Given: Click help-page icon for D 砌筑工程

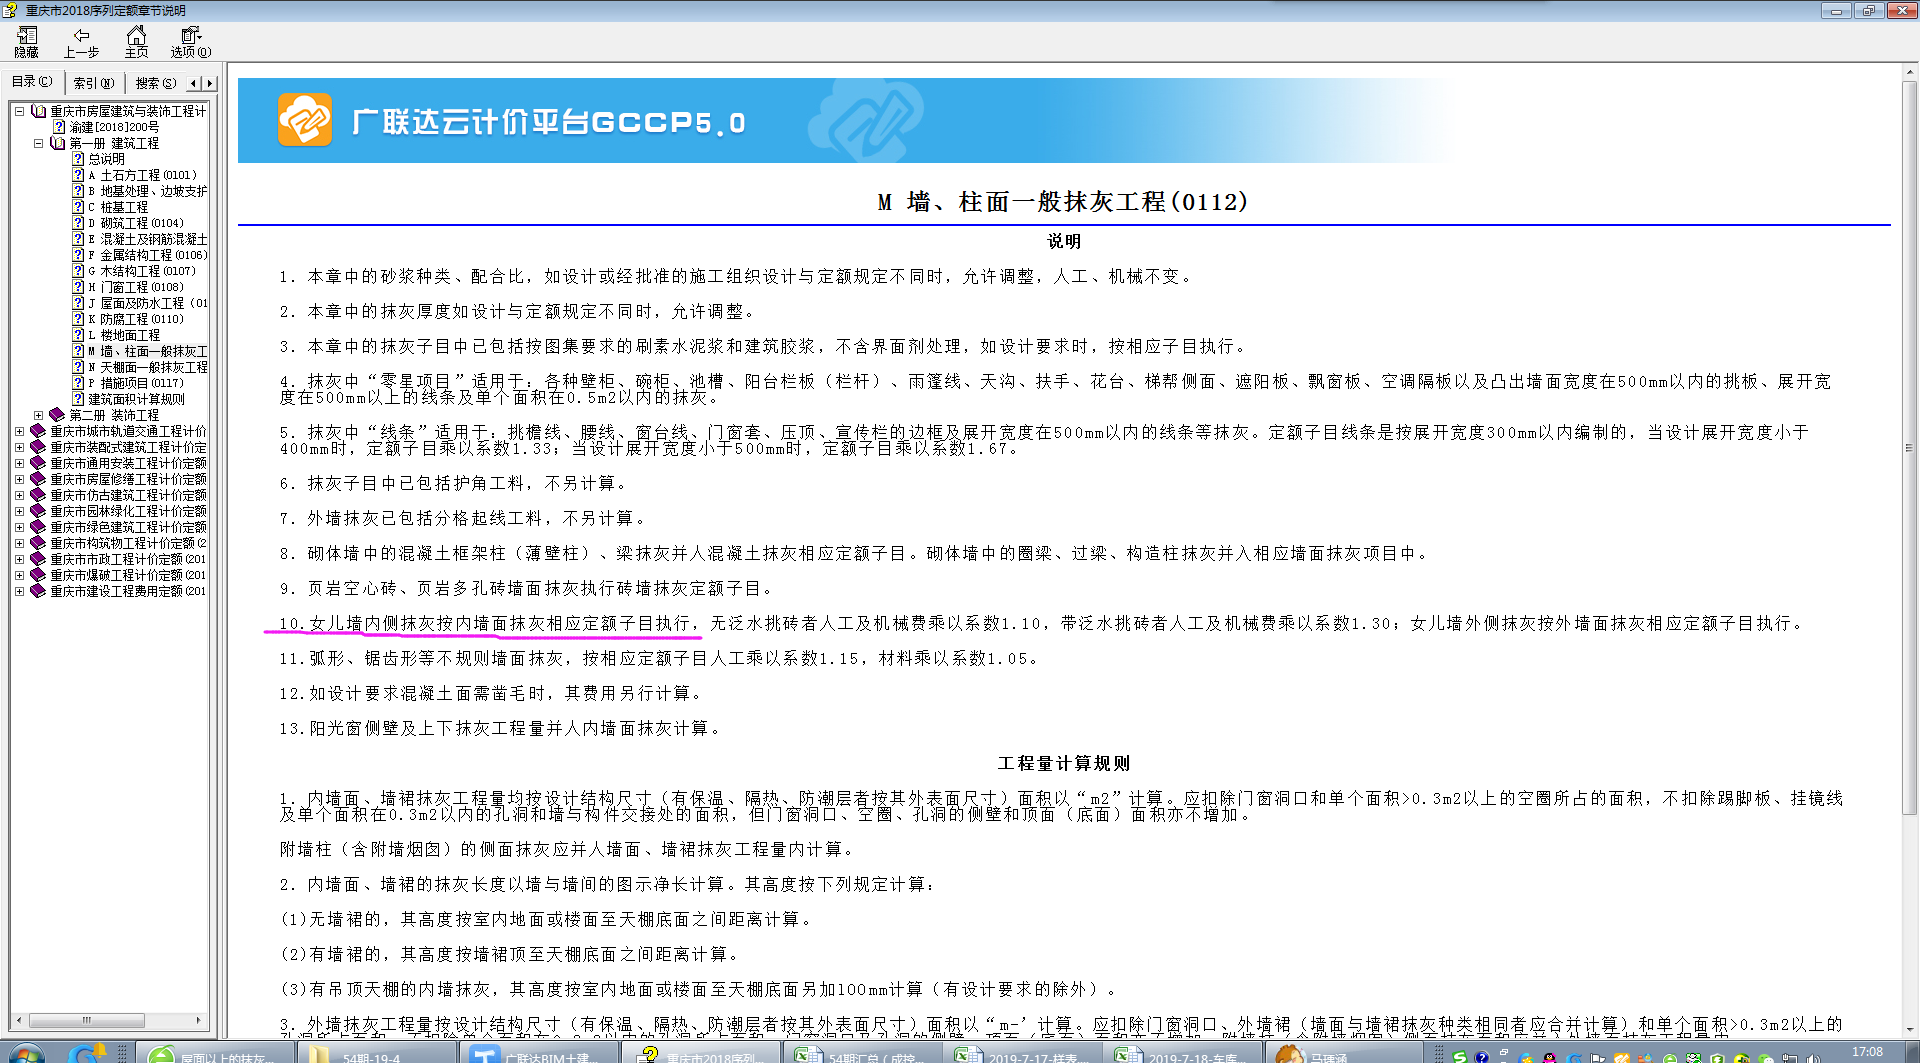Looking at the screenshot, I should pyautogui.click(x=78, y=223).
